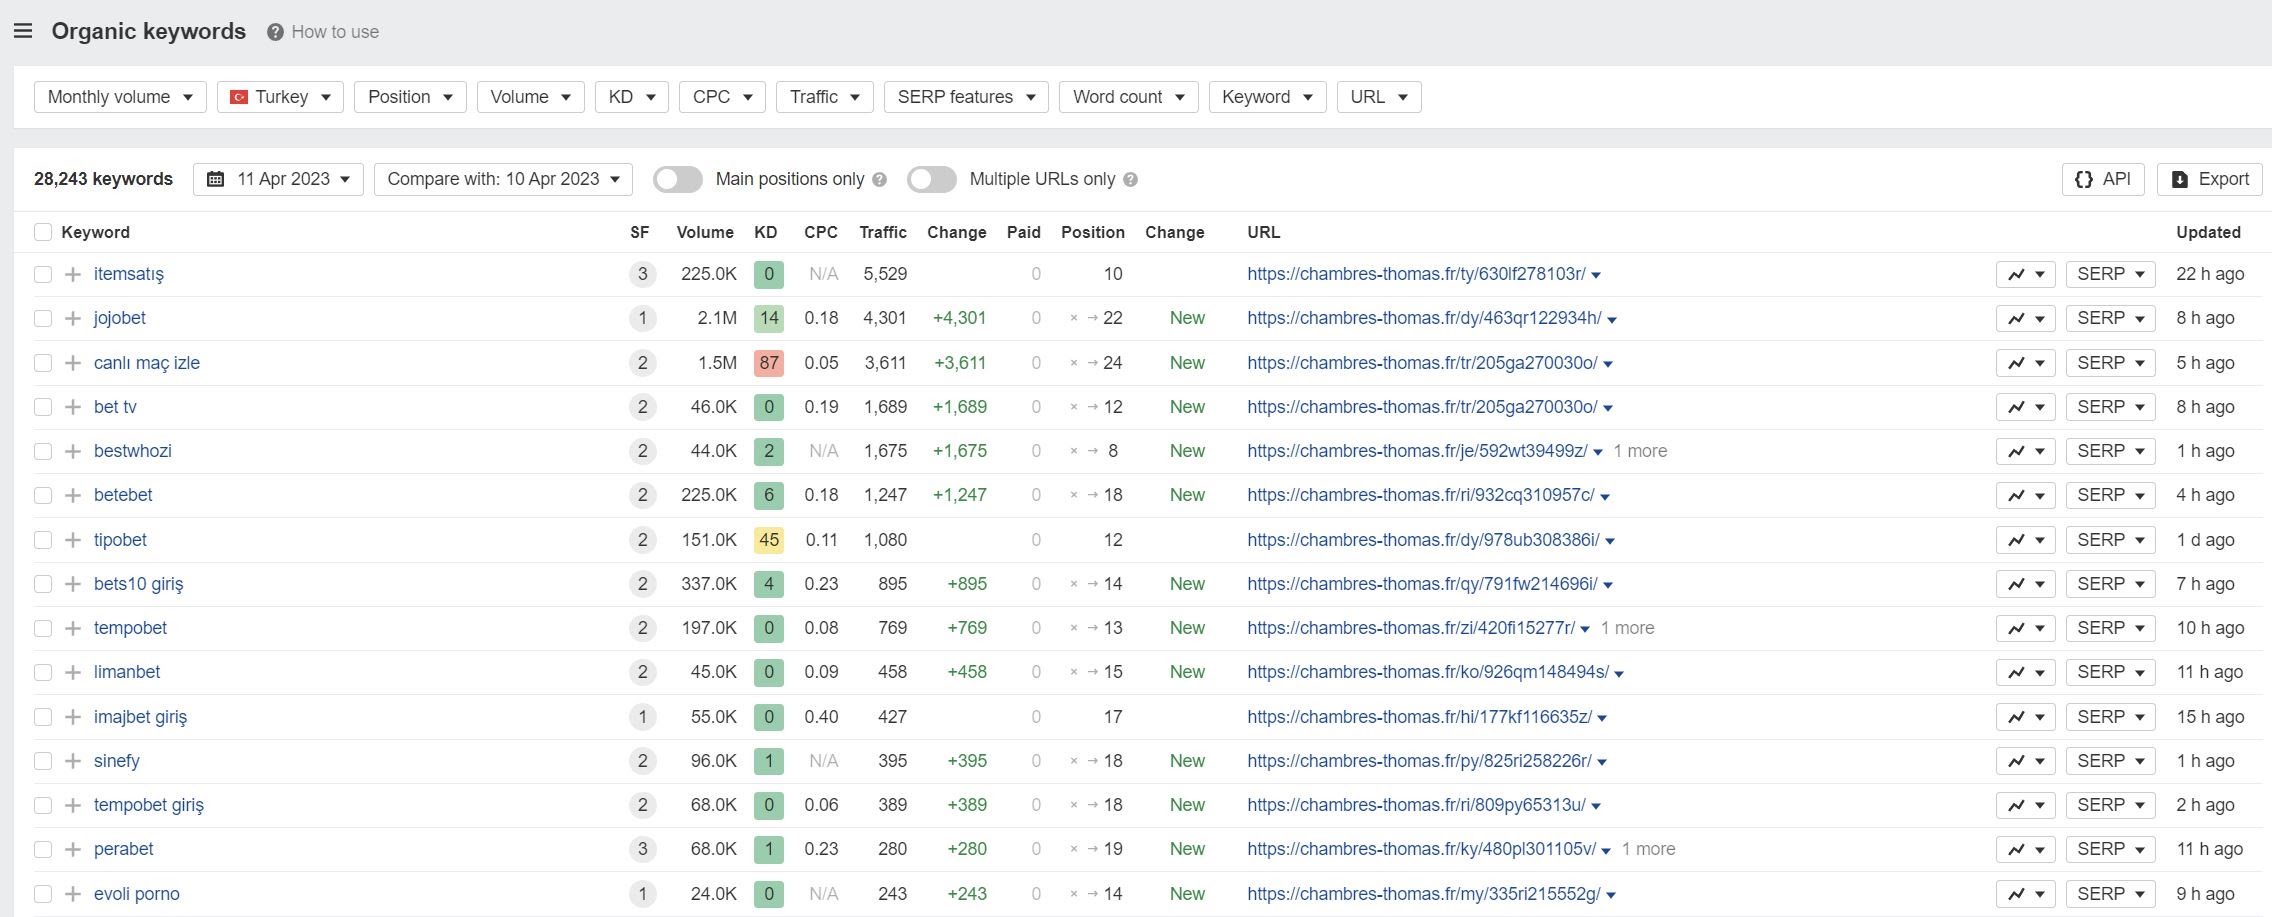Click help icon next to Multiple URLs only

[x=1130, y=180]
